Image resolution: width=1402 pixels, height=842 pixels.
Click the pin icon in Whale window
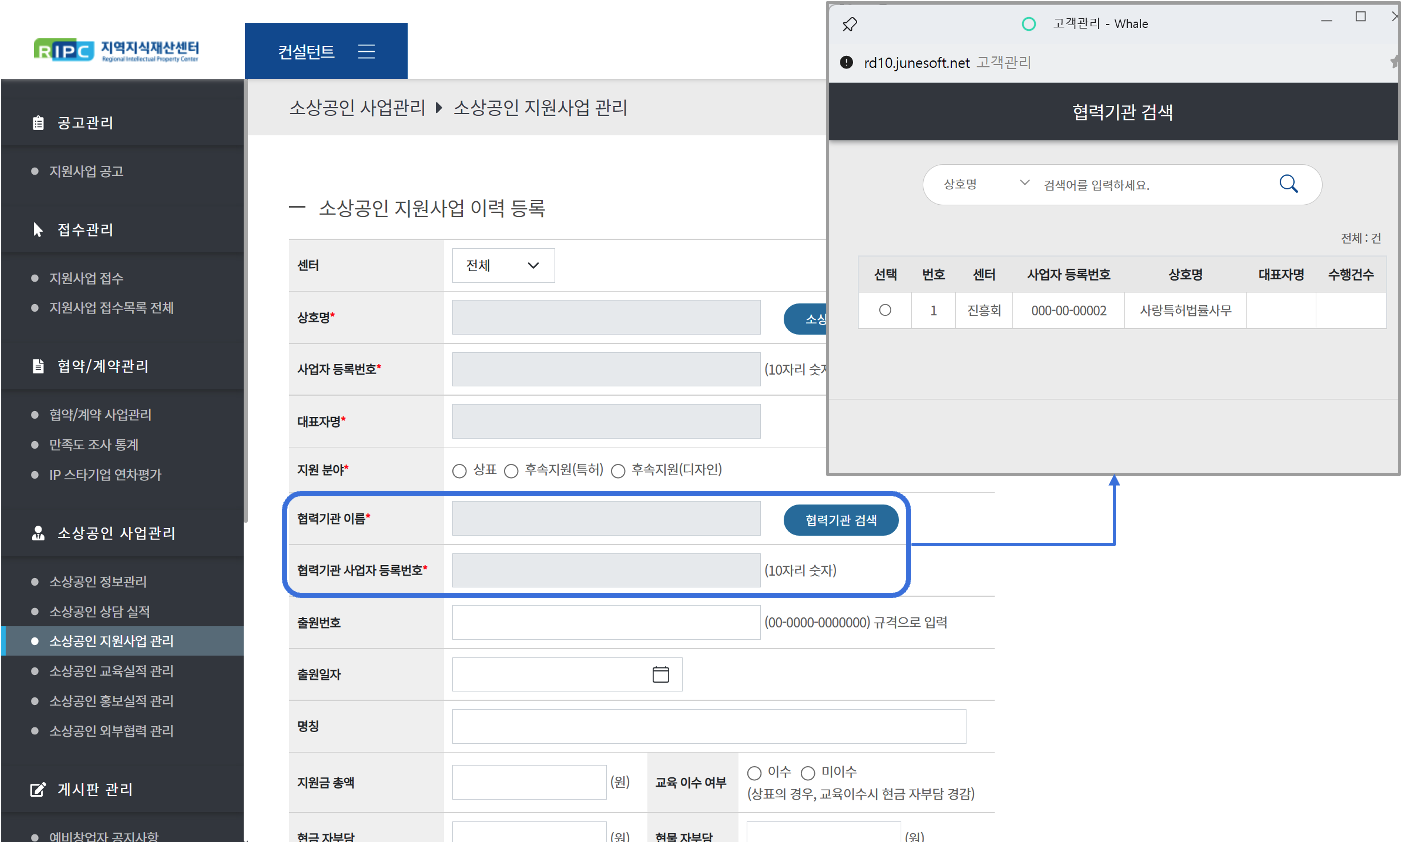pyautogui.click(x=849, y=24)
